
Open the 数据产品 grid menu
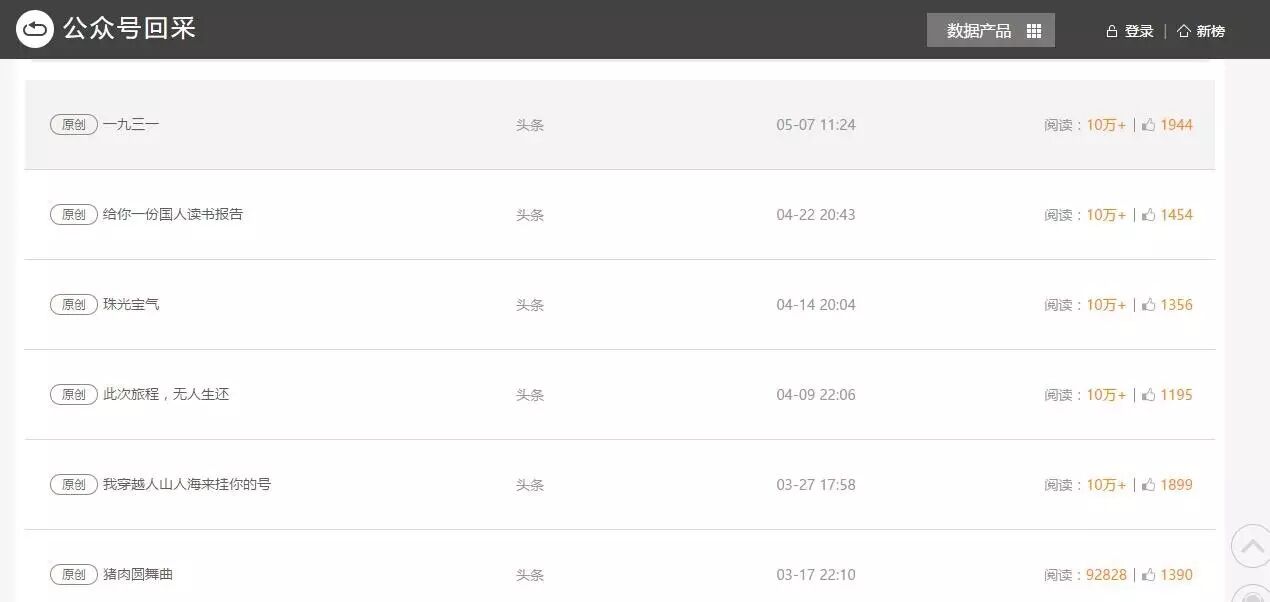pos(990,30)
